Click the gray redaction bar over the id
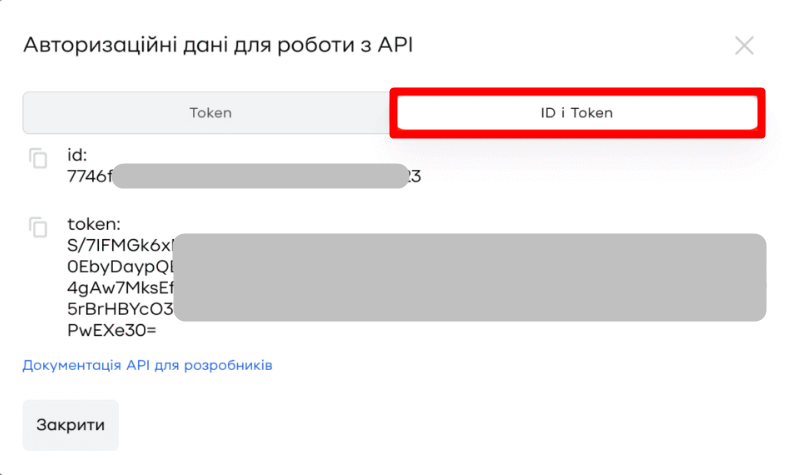The height and width of the screenshot is (475, 785). [260, 177]
